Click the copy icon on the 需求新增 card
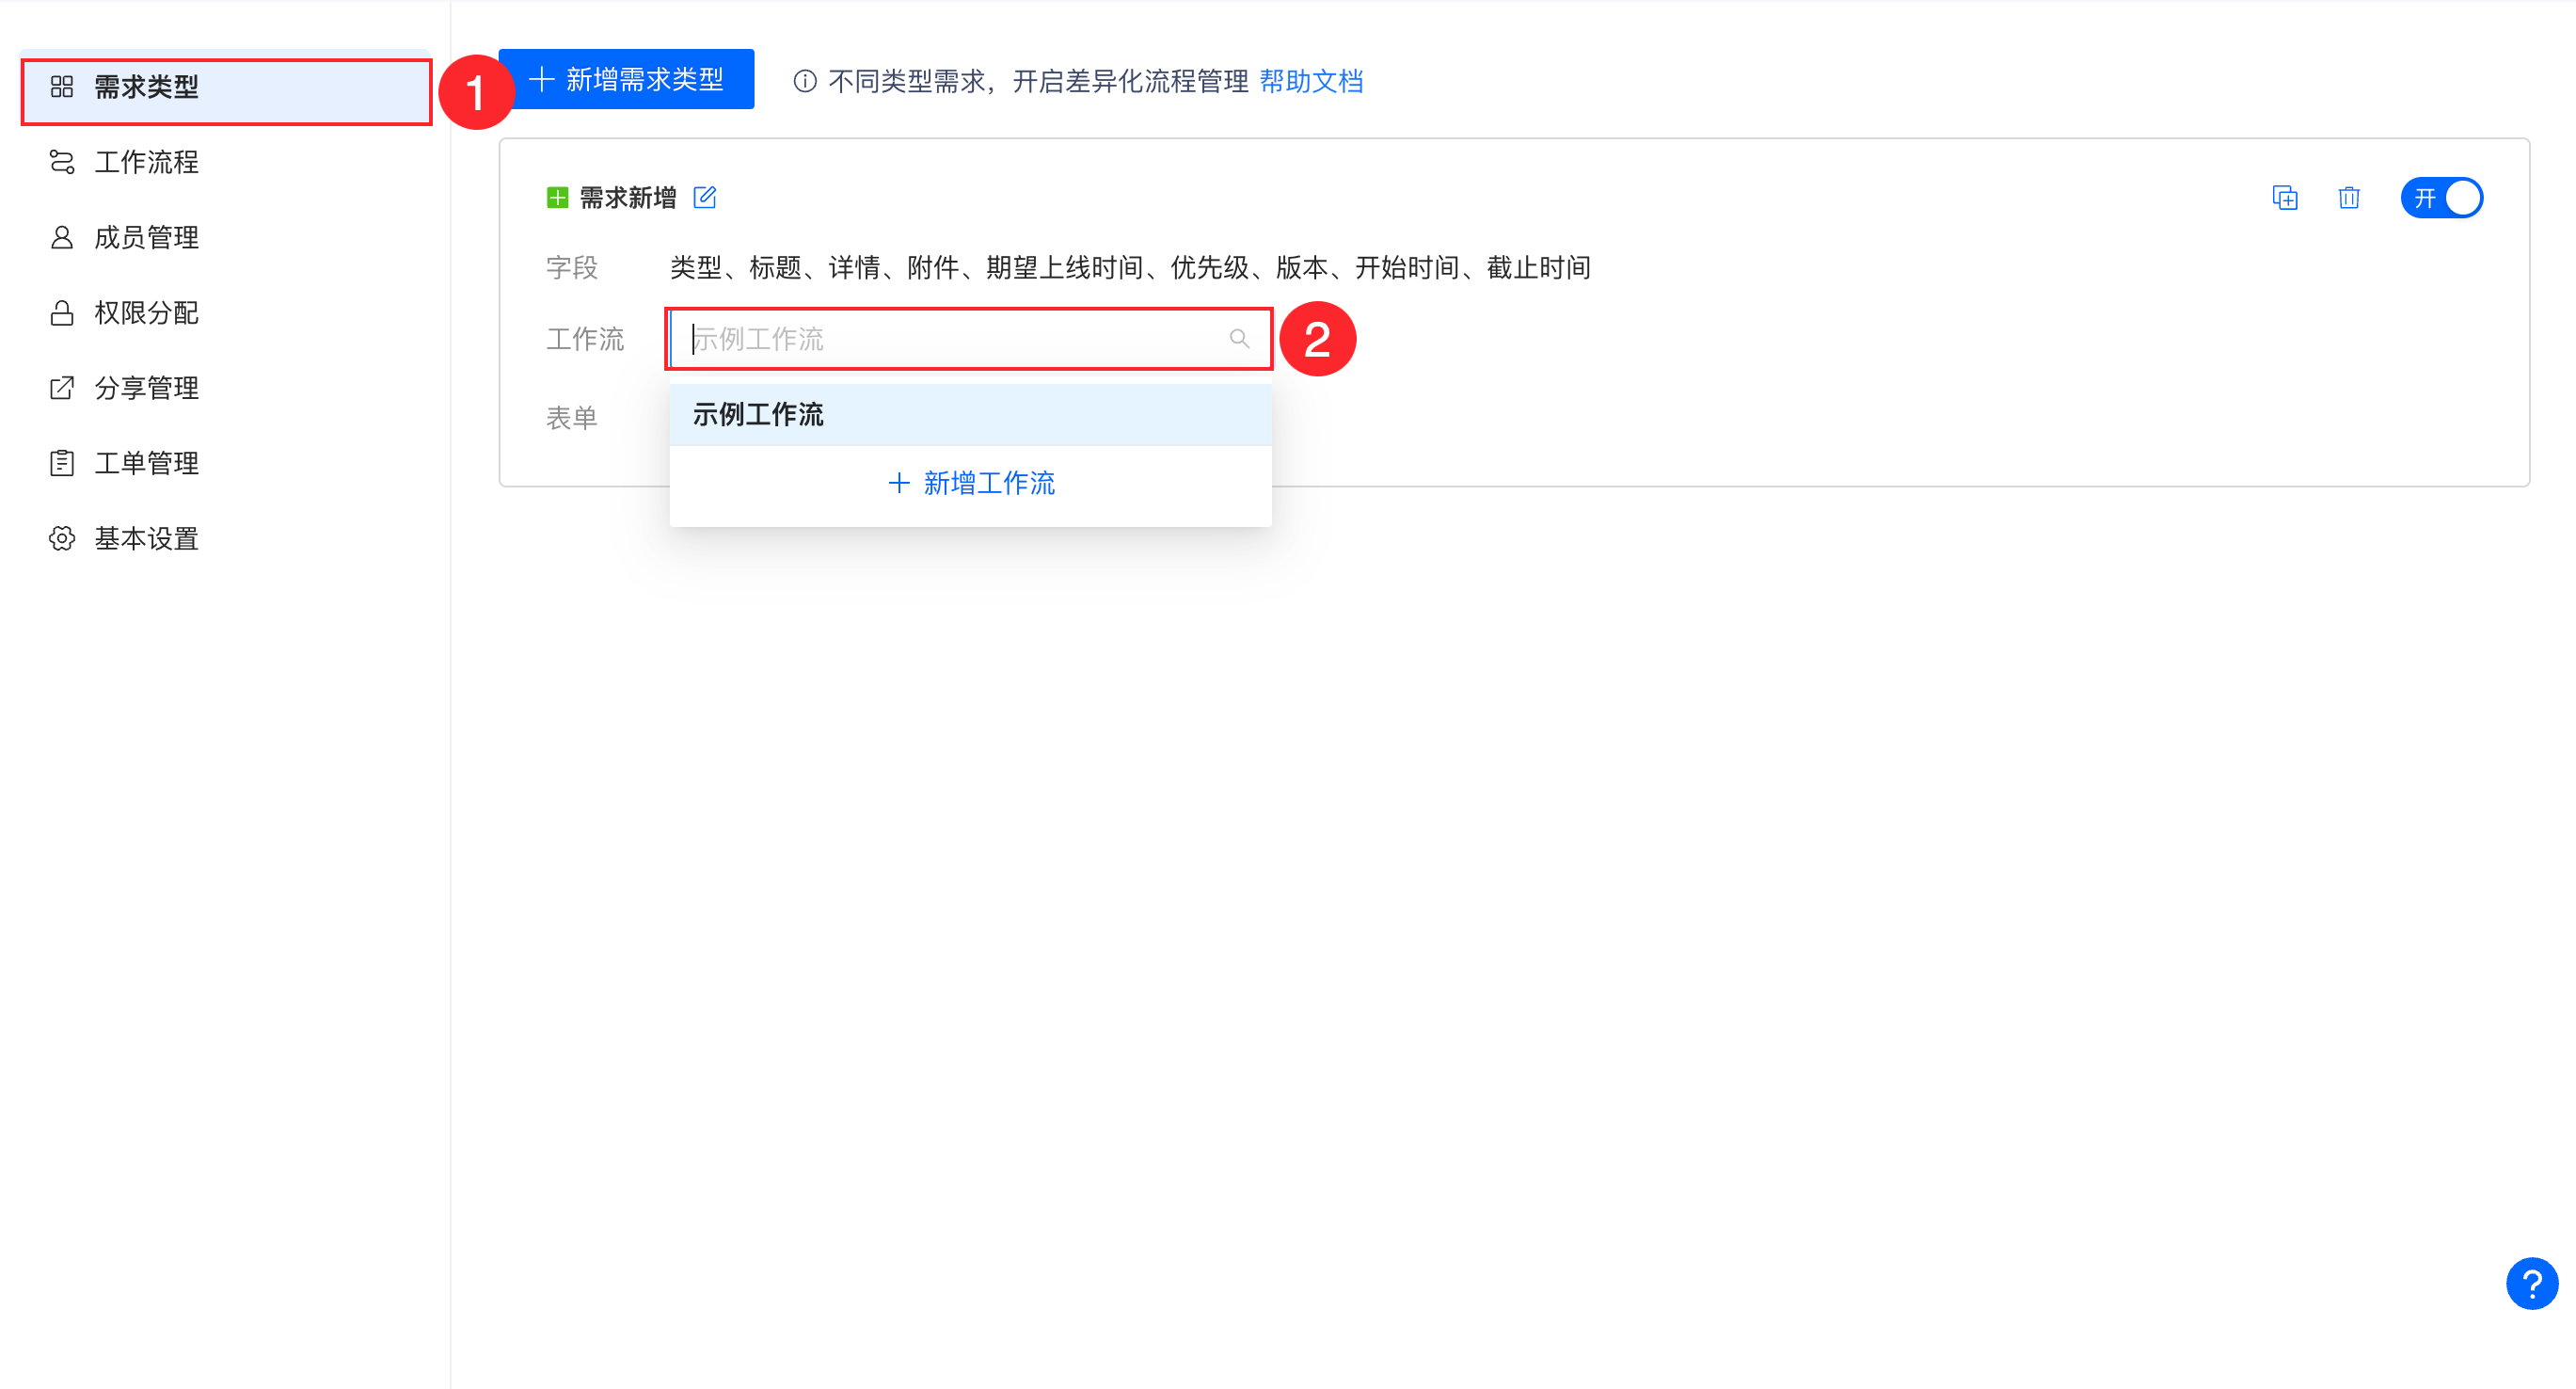The width and height of the screenshot is (2576, 1389). 2284,198
